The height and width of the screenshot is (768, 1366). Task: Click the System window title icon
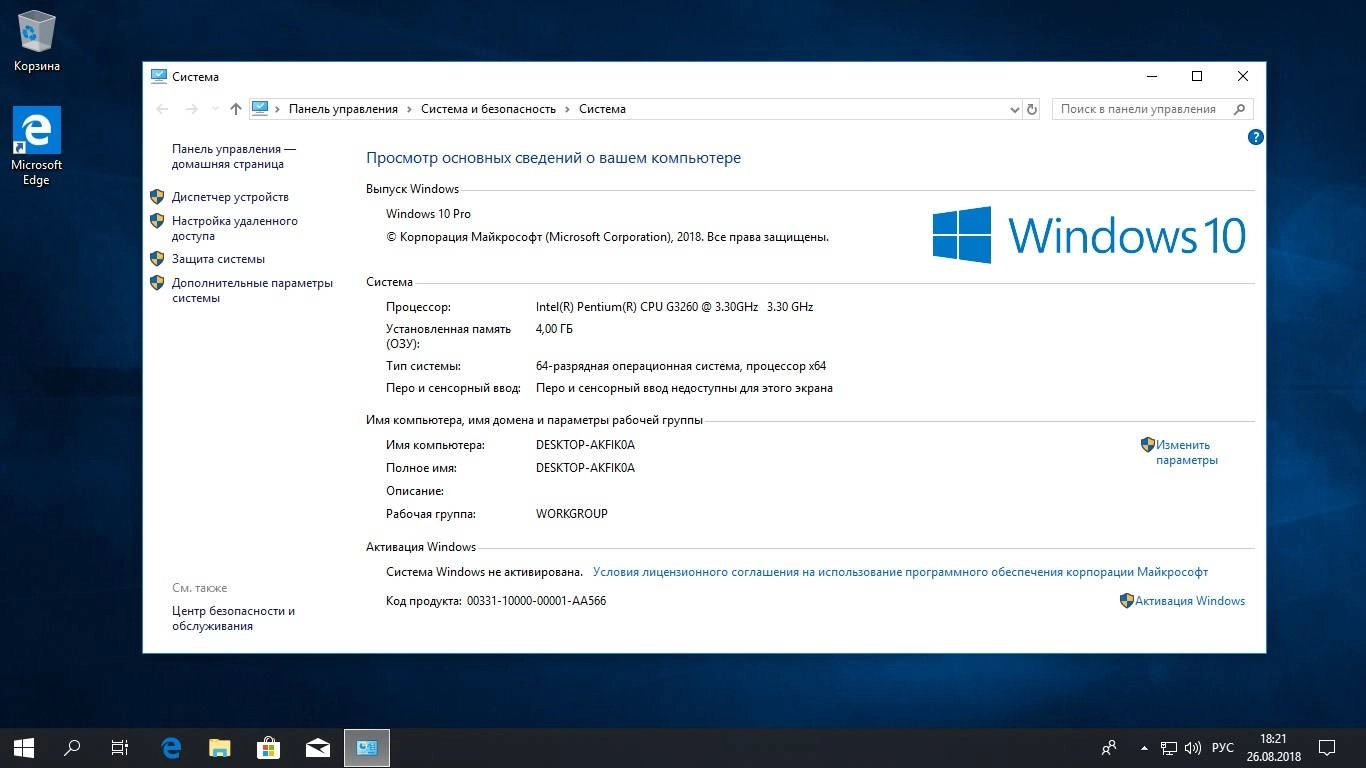click(x=158, y=76)
